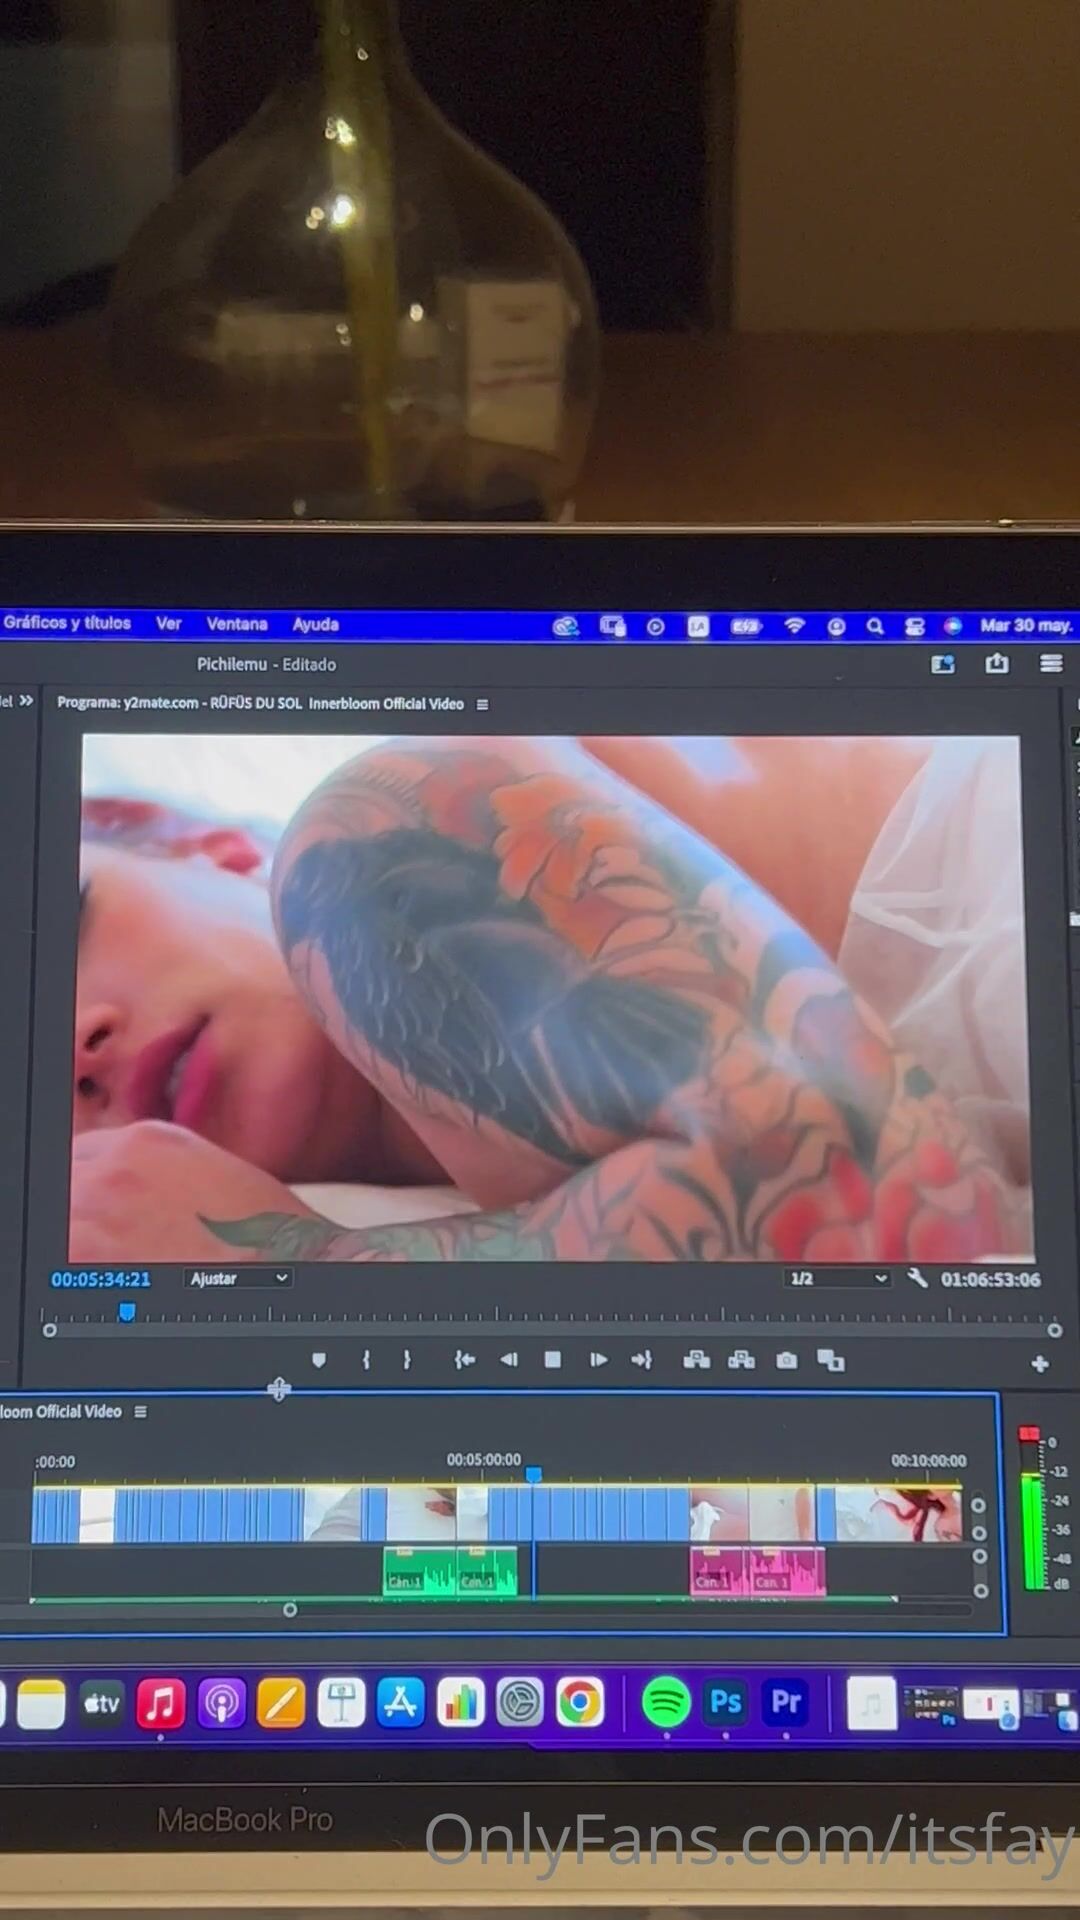The height and width of the screenshot is (1920, 1080).
Task: Click the Export Frame camera icon
Action: click(787, 1361)
